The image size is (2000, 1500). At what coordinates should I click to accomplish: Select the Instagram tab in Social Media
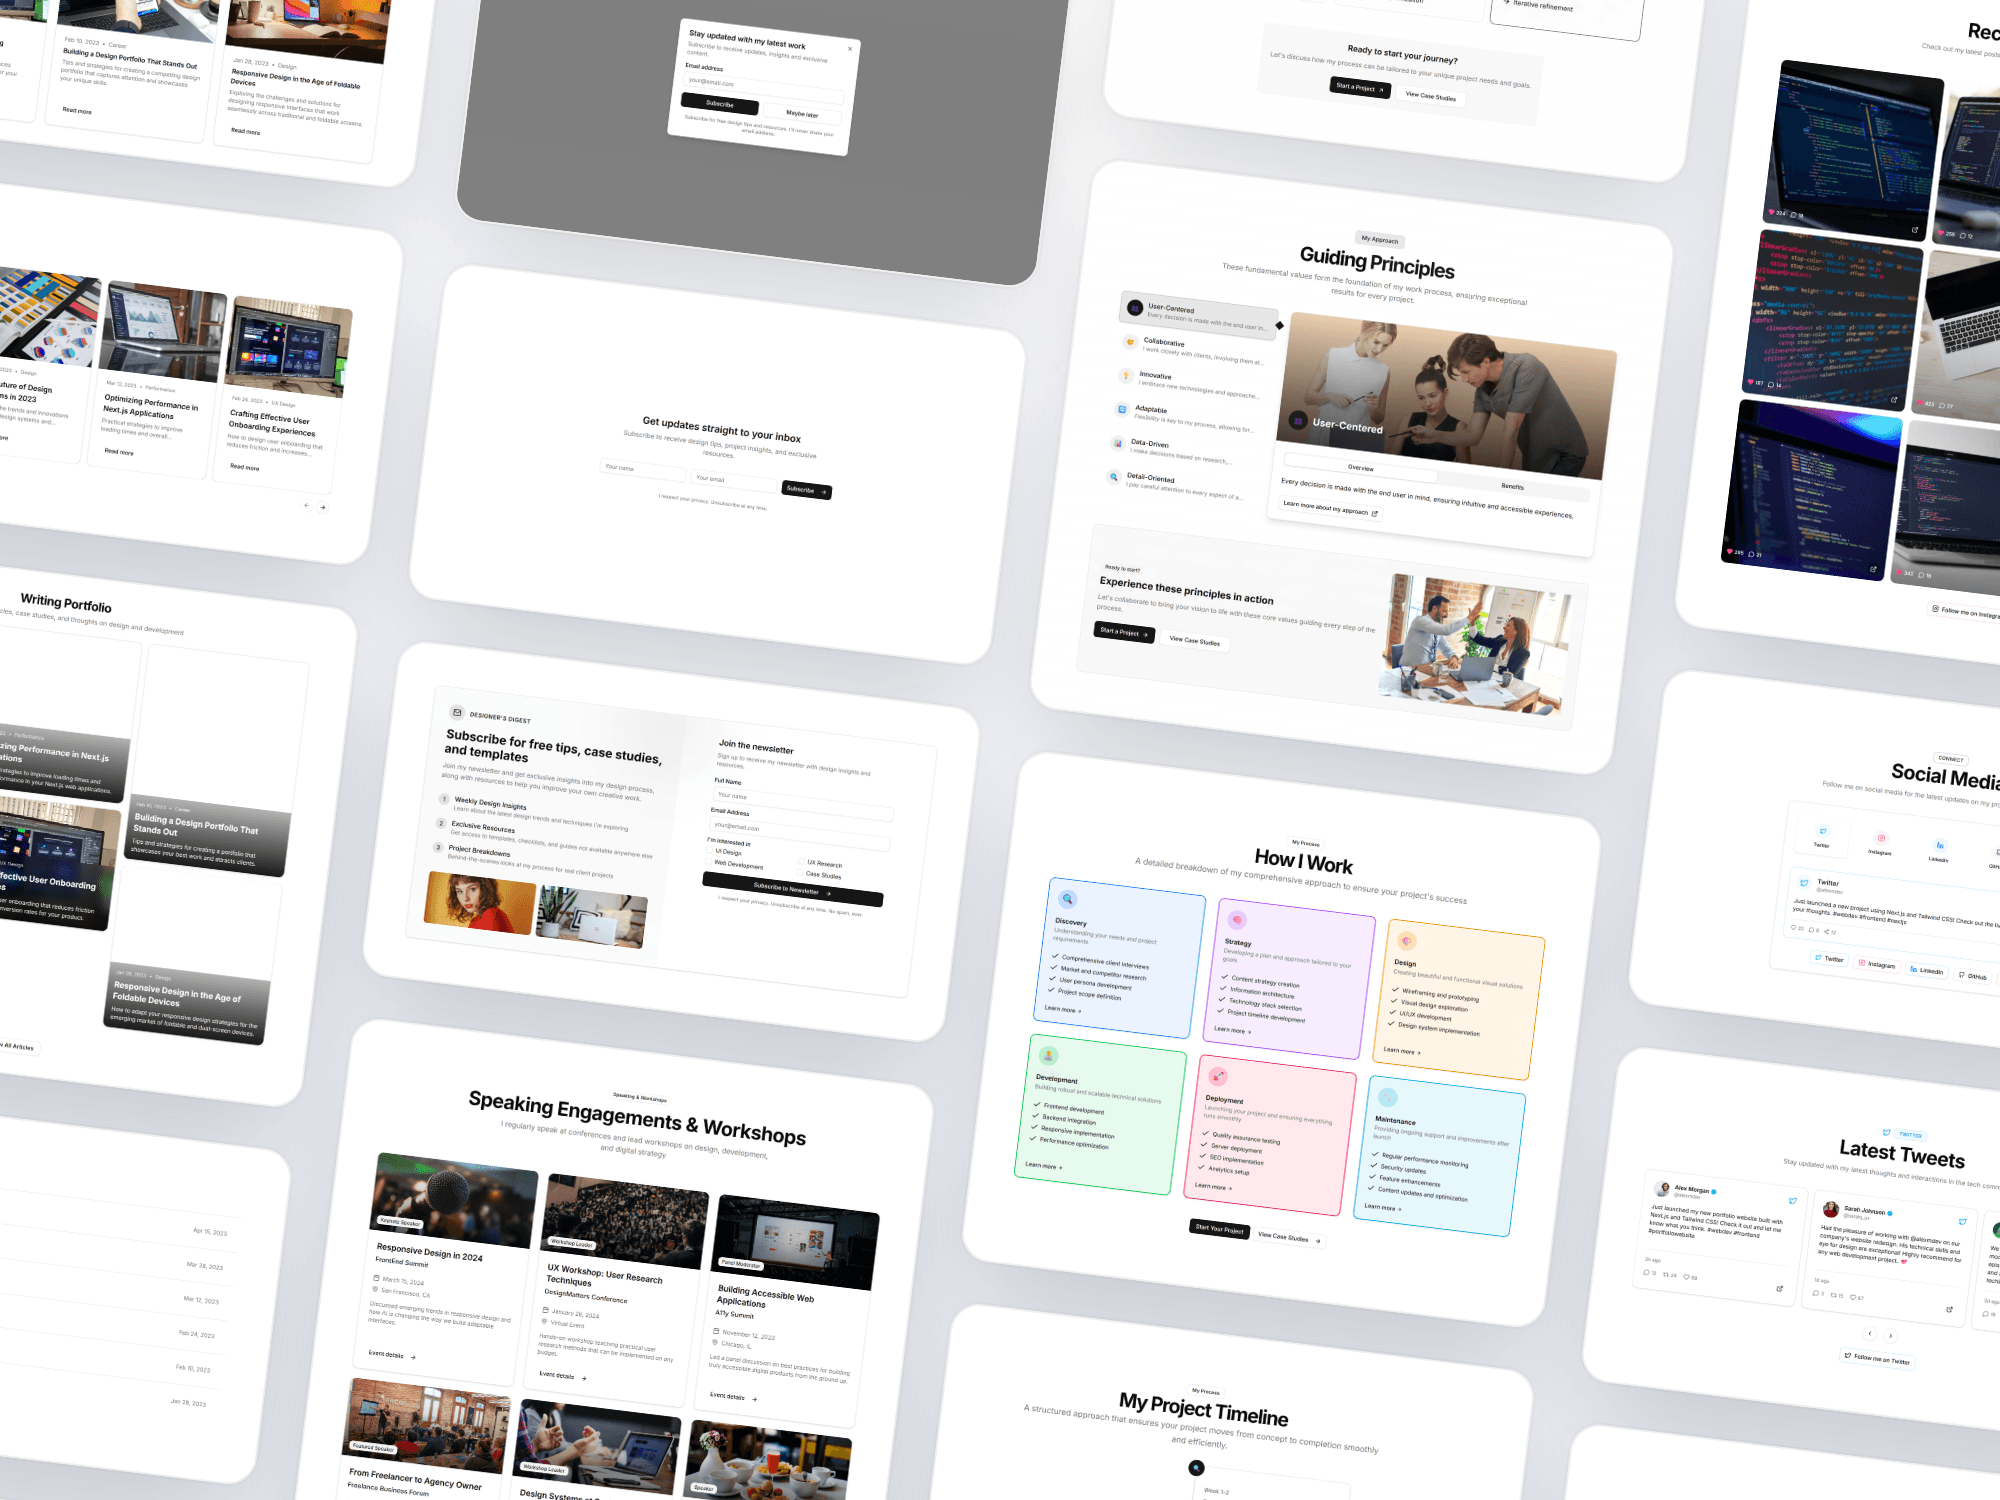coord(1880,844)
